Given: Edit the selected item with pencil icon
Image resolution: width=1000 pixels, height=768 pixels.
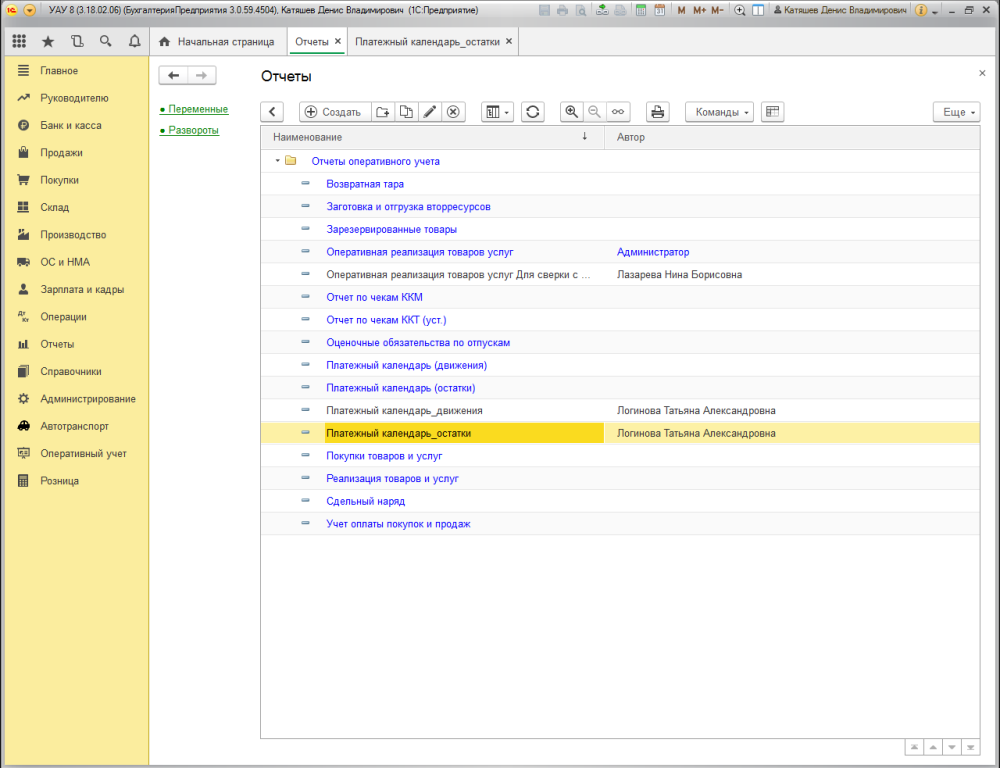Looking at the screenshot, I should pos(430,112).
